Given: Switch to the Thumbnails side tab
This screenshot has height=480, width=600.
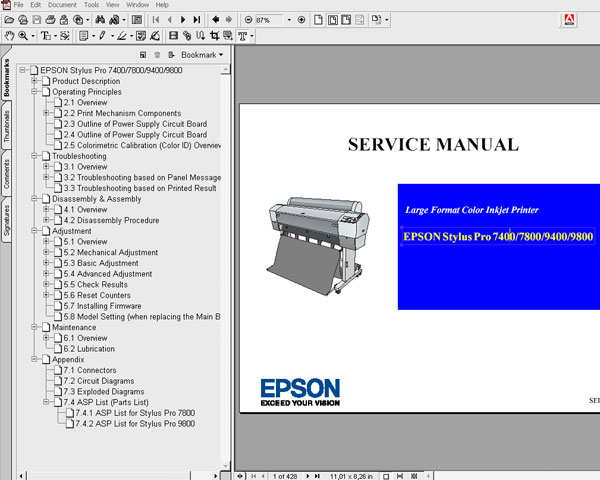Looking at the screenshot, I should [7, 126].
